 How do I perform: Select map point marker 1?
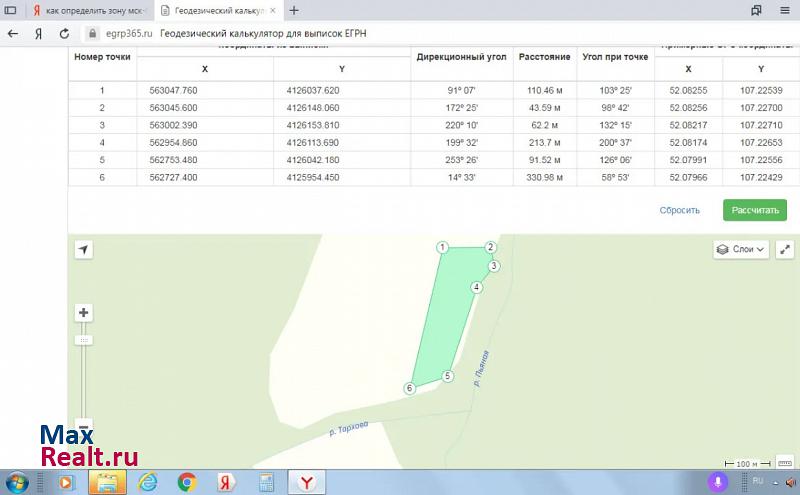[441, 247]
